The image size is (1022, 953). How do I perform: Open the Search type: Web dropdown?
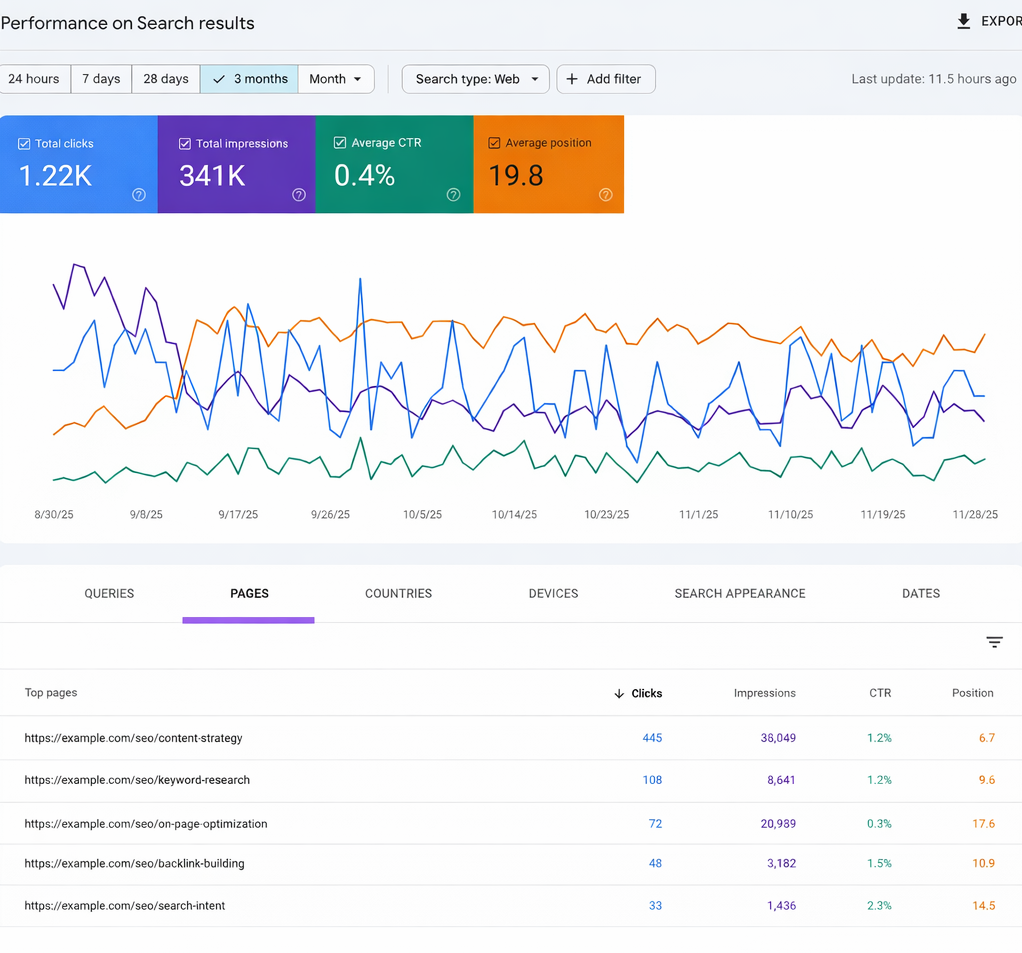coord(475,79)
